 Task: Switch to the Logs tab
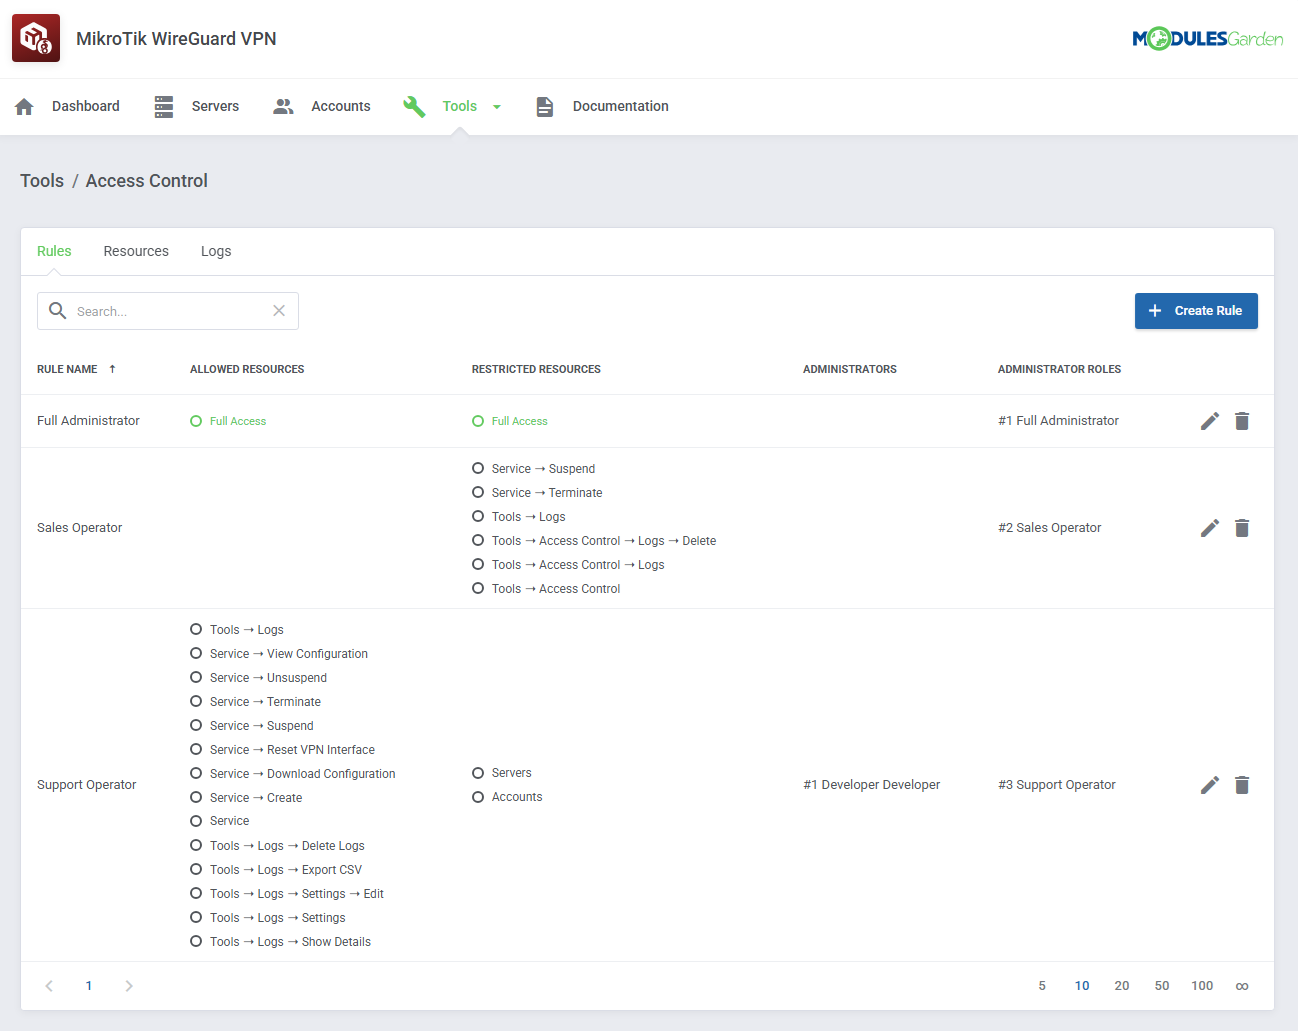click(x=216, y=251)
